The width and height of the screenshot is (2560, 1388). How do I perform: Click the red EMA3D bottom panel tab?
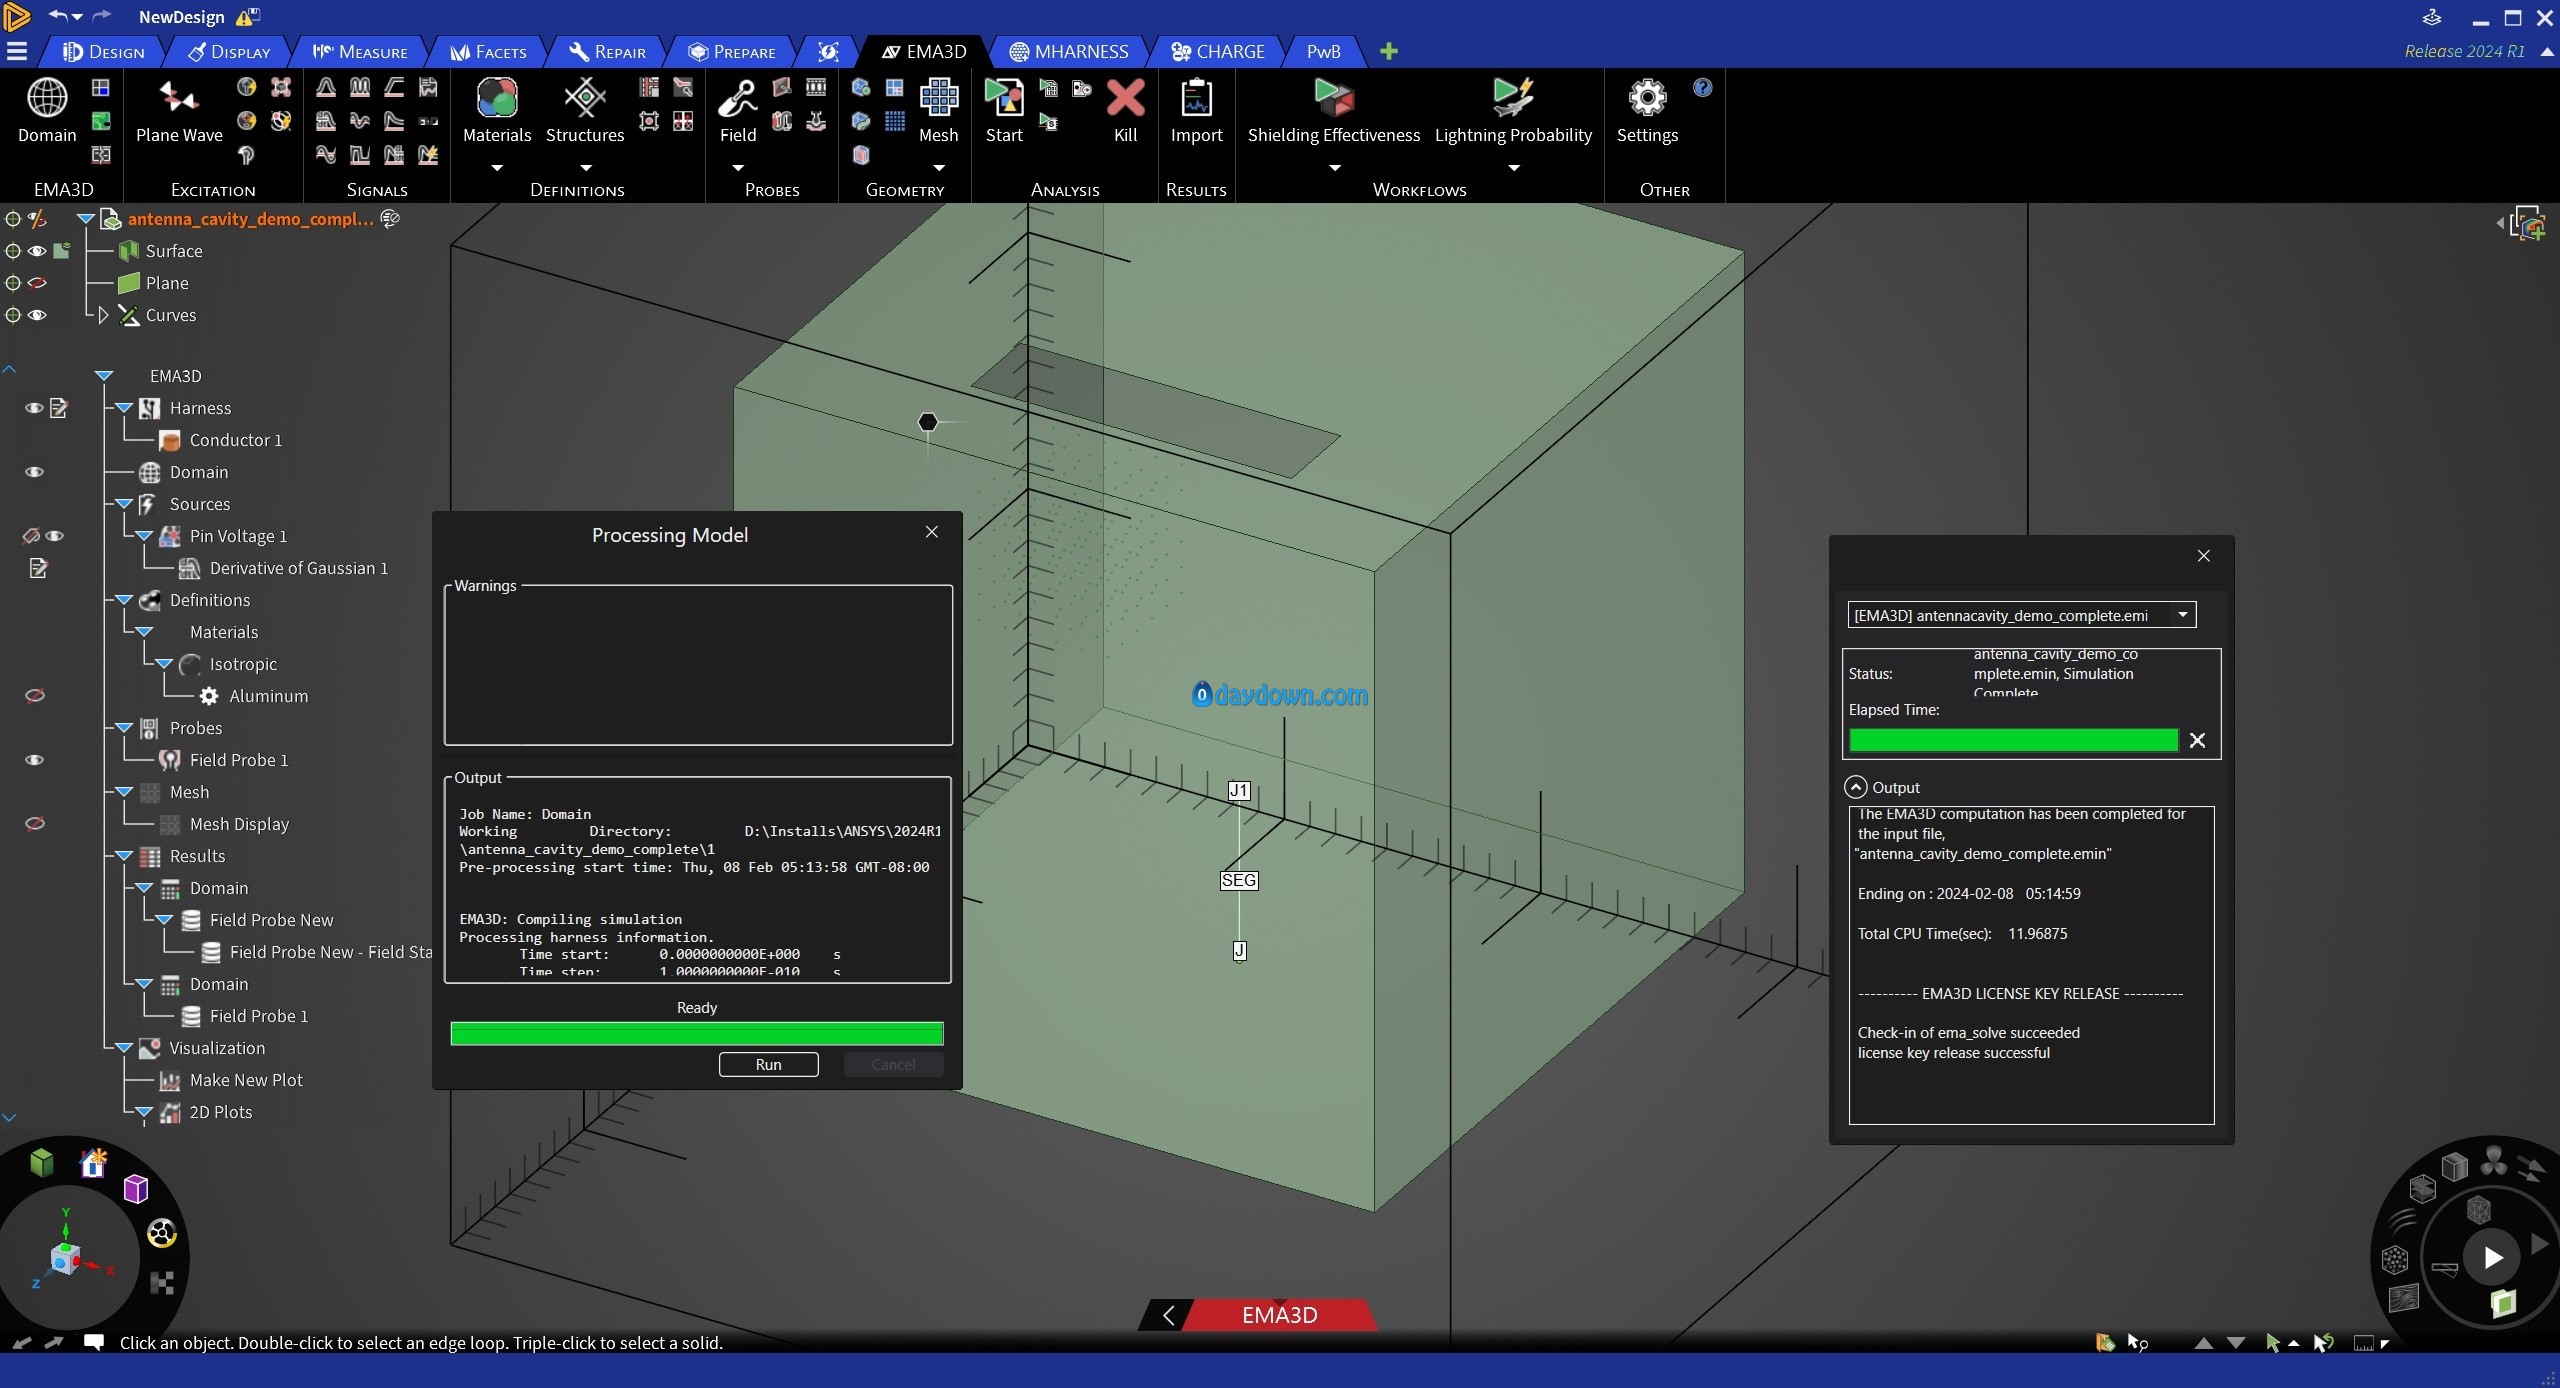(x=1279, y=1315)
